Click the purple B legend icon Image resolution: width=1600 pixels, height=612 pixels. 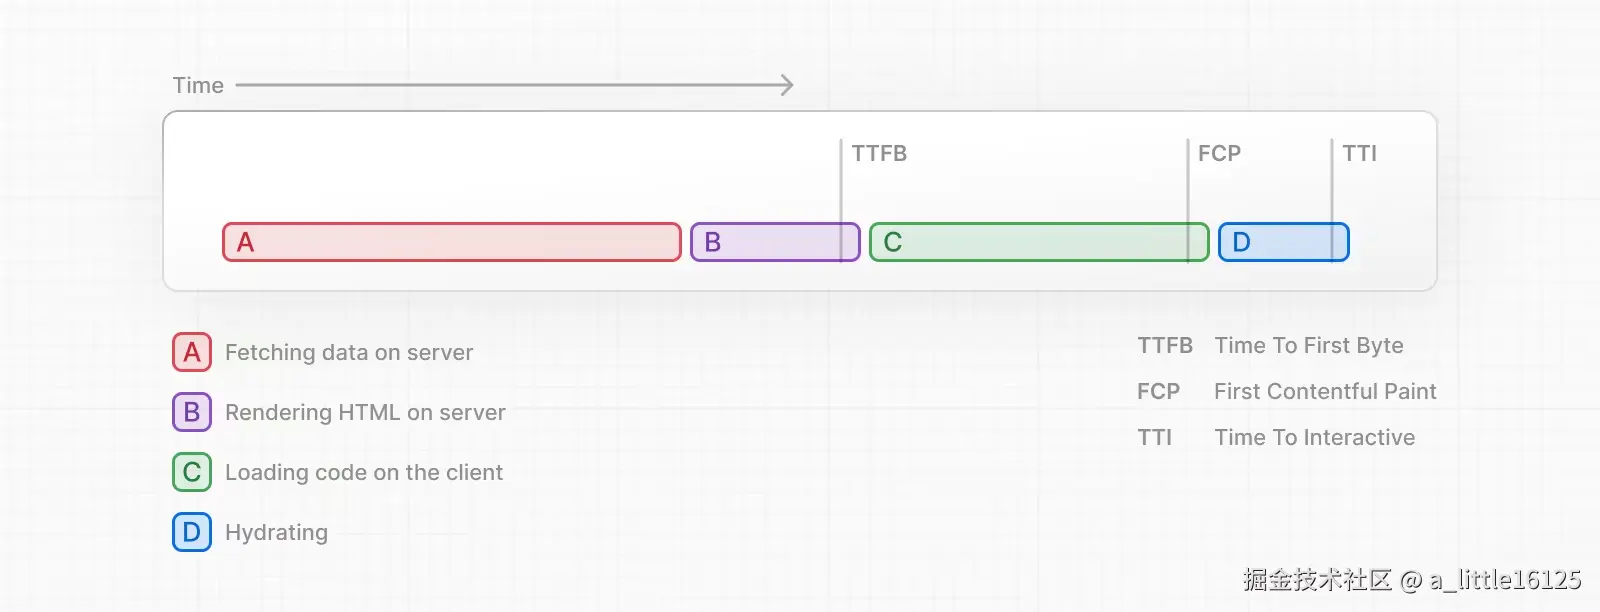click(192, 412)
